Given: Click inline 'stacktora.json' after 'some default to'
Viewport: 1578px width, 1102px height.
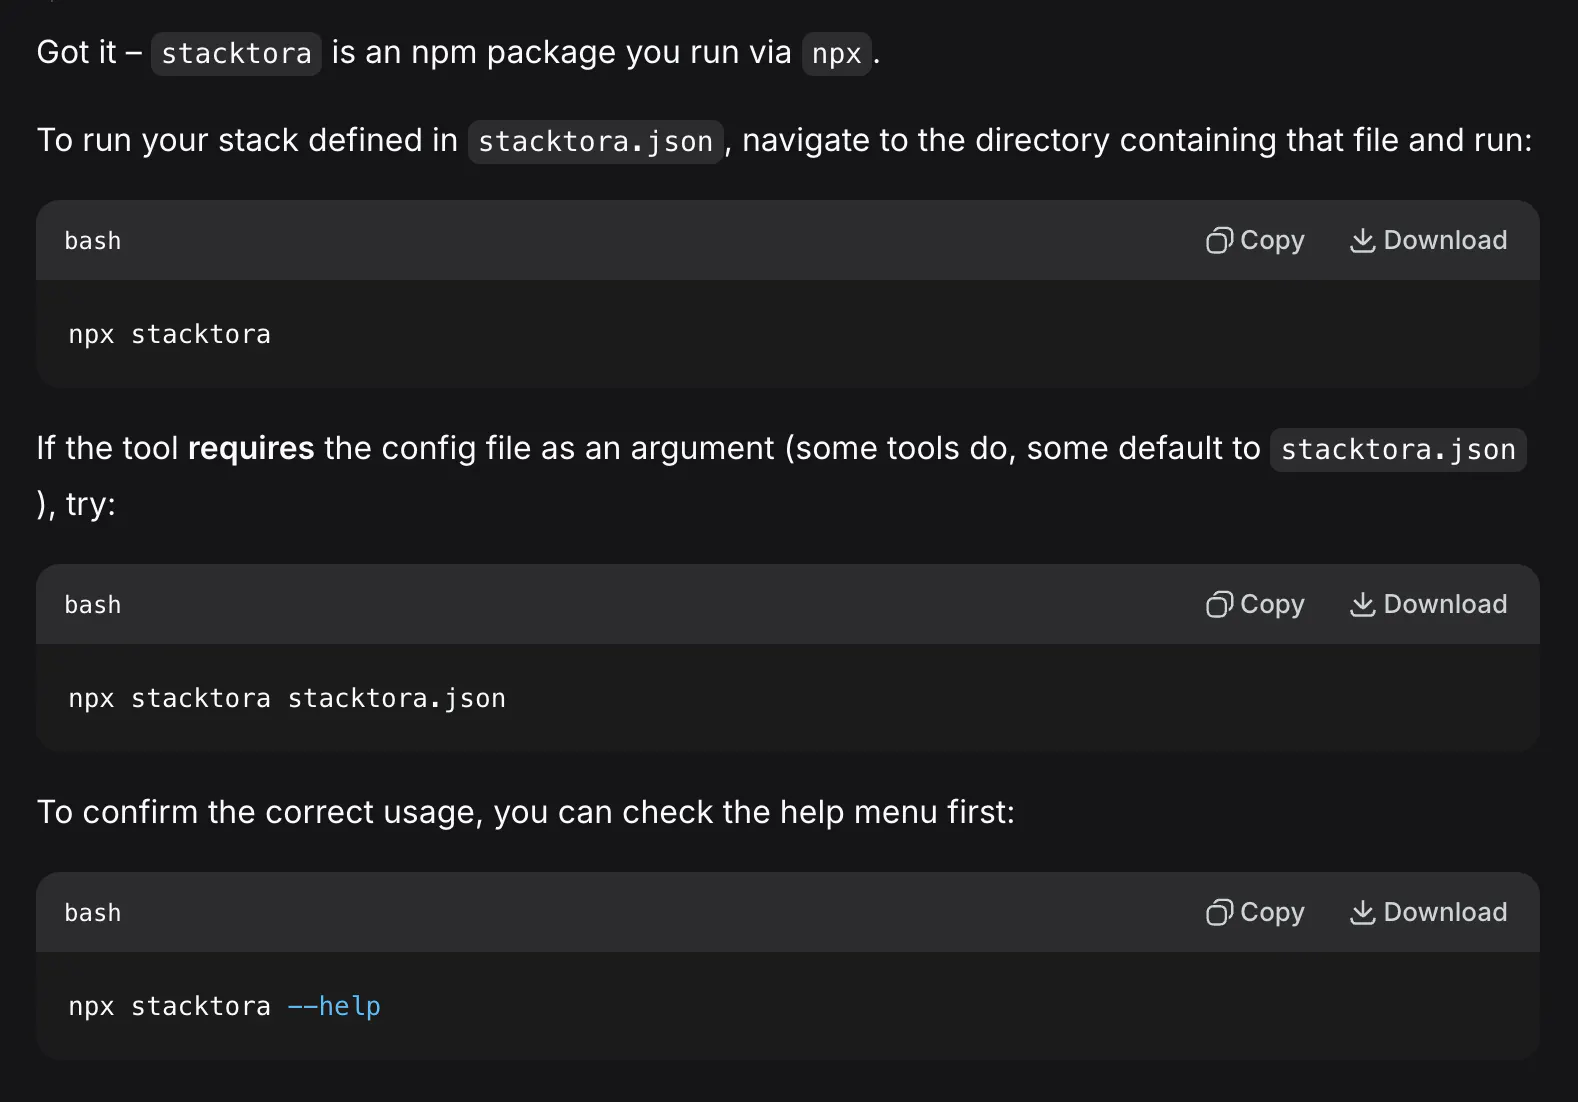Looking at the screenshot, I should [1398, 449].
